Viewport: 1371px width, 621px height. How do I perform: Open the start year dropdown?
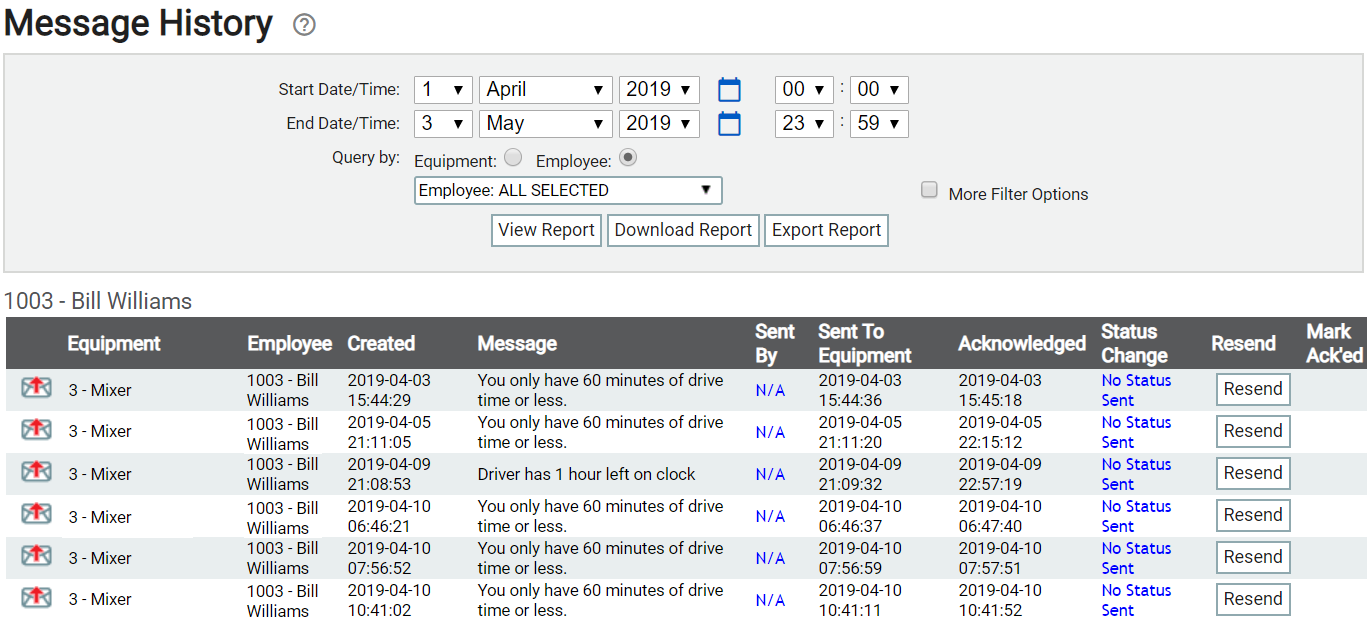click(659, 90)
